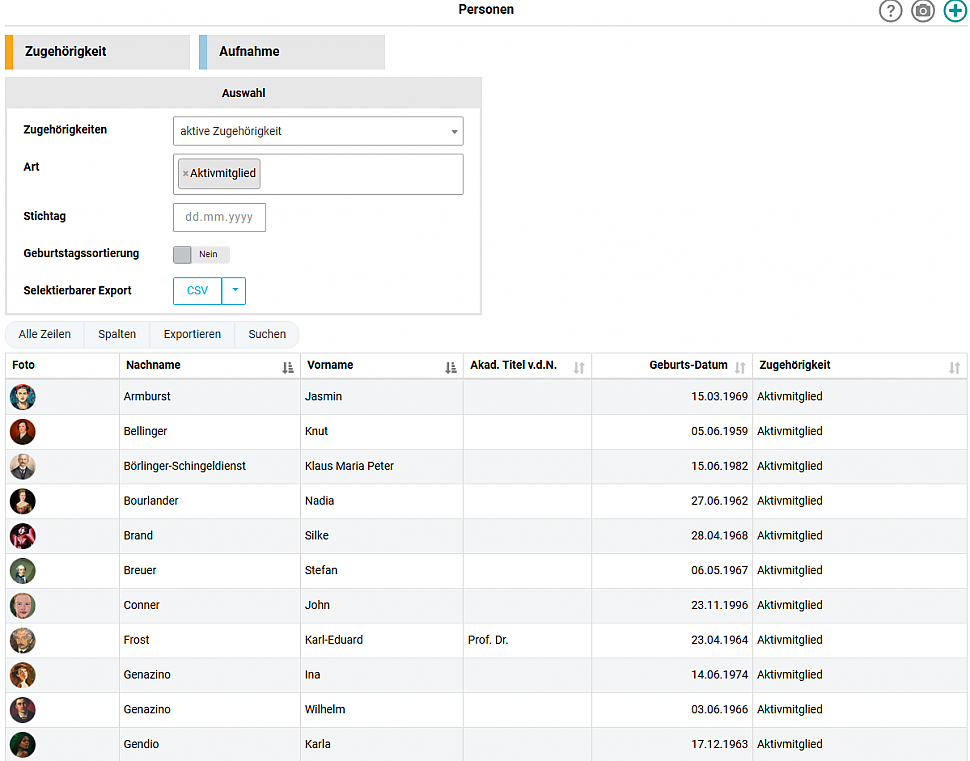Sort by Geburts-Datum column sort icon
Image resolution: width=970 pixels, height=761 pixels.
click(x=740, y=367)
